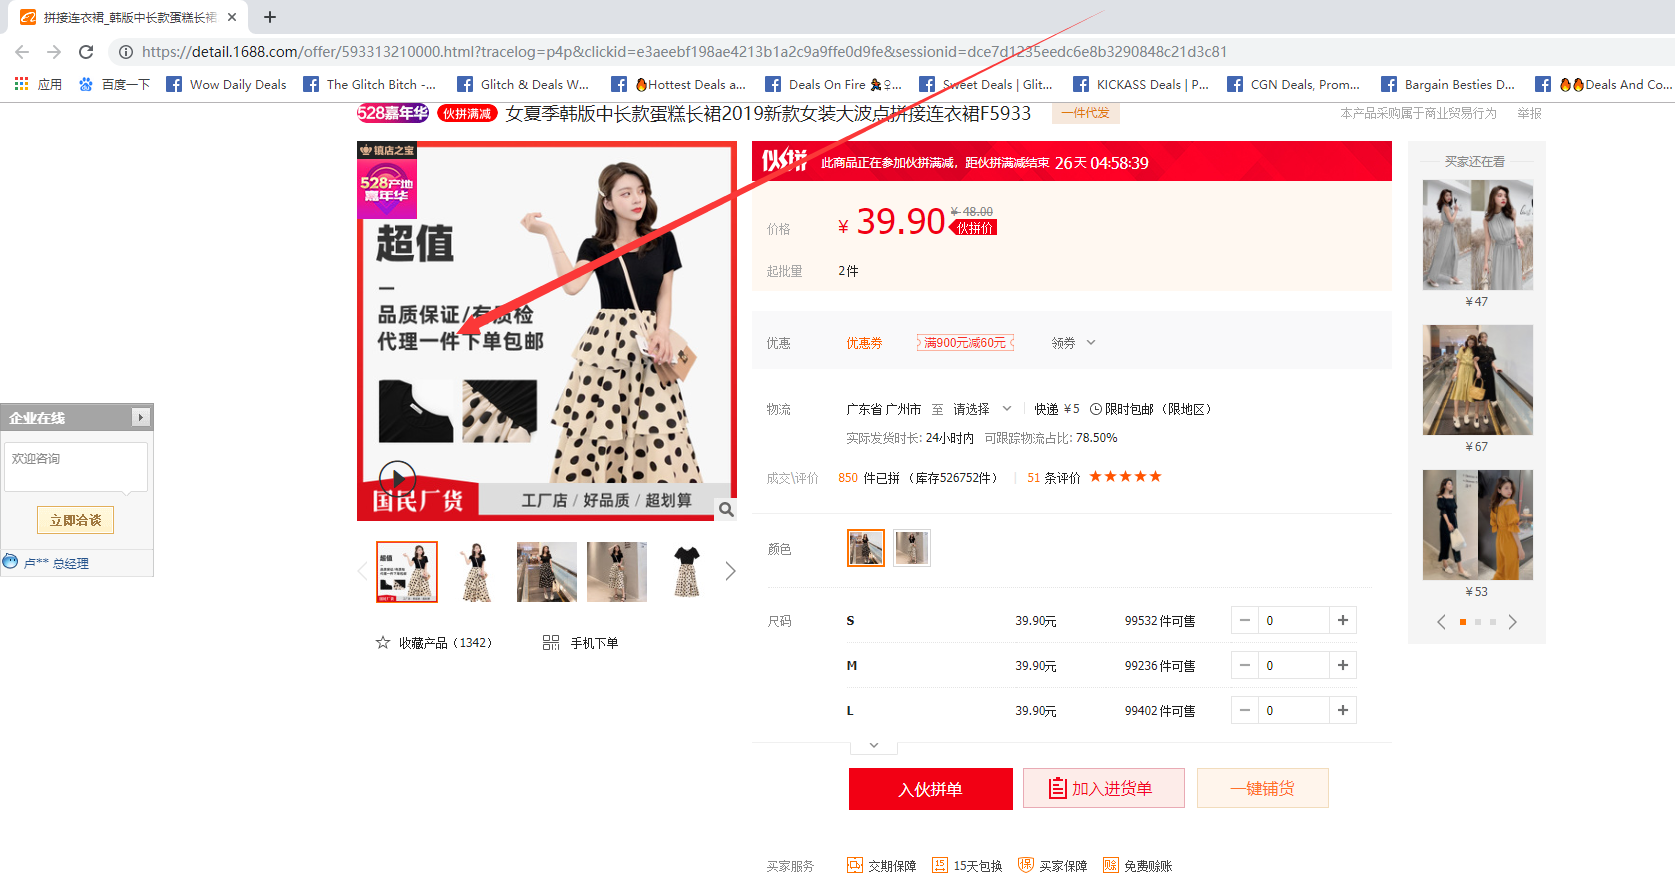The height and width of the screenshot is (888, 1675).
Task: Click the red group-buy order button
Action: pyautogui.click(x=930, y=789)
